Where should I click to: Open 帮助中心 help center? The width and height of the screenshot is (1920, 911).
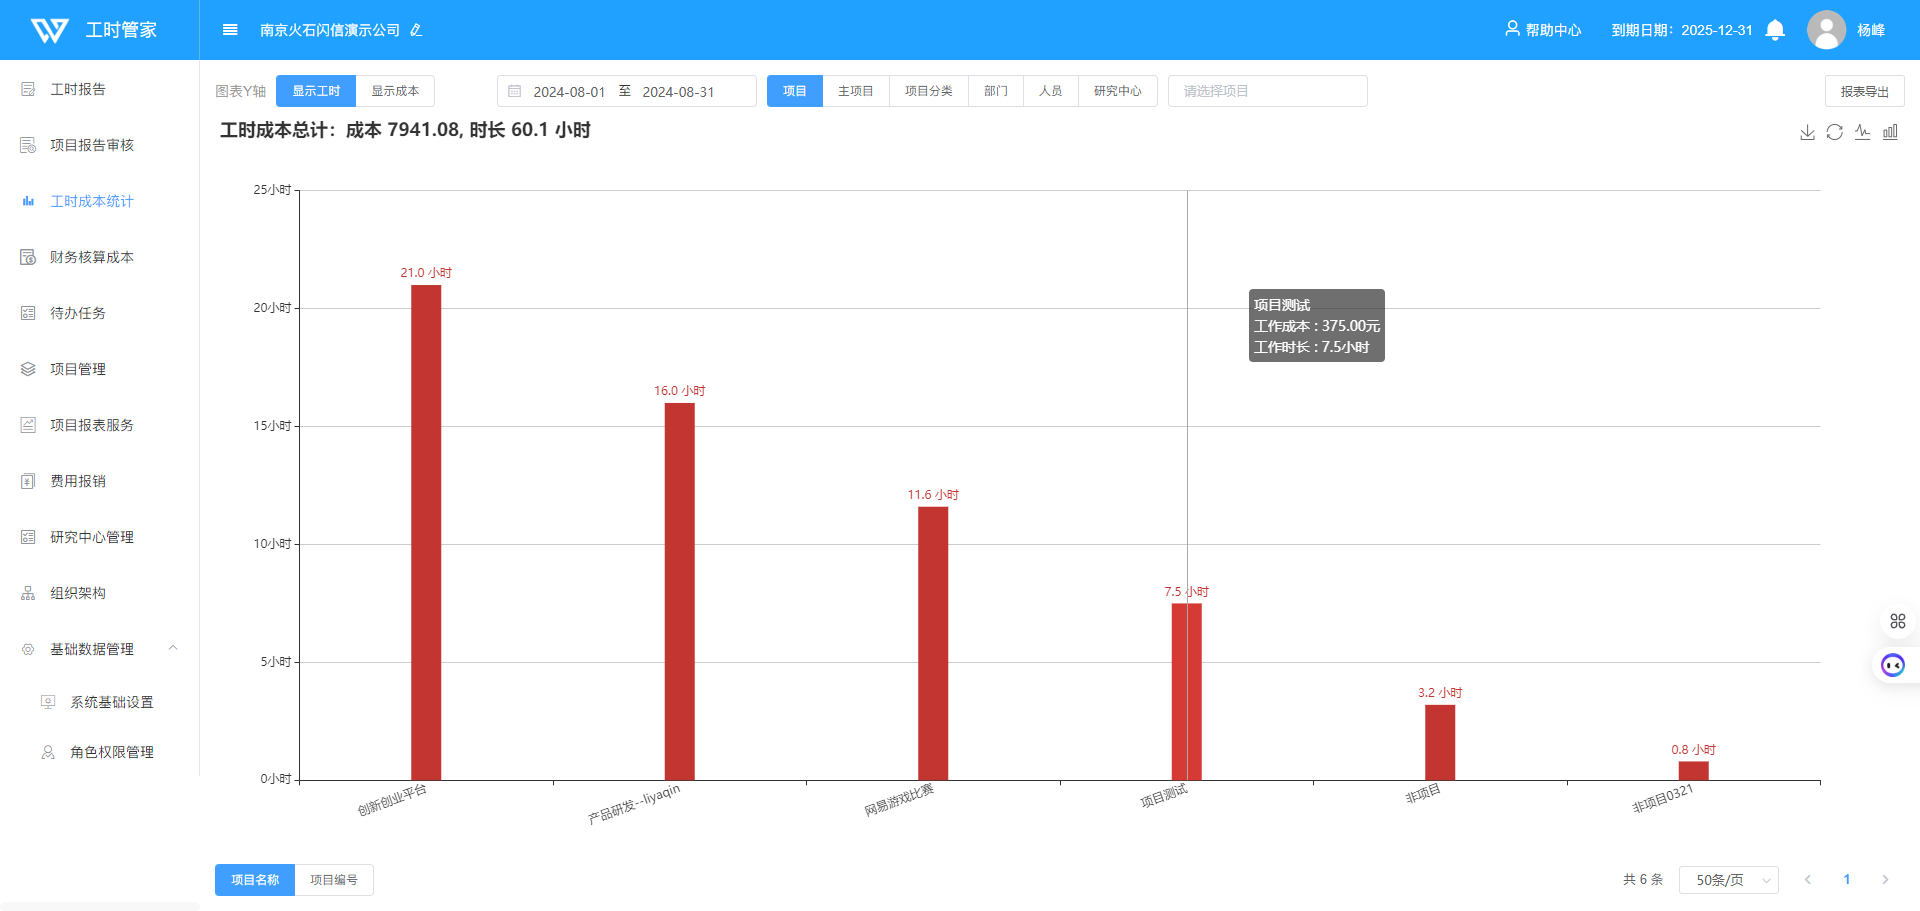coord(1543,30)
